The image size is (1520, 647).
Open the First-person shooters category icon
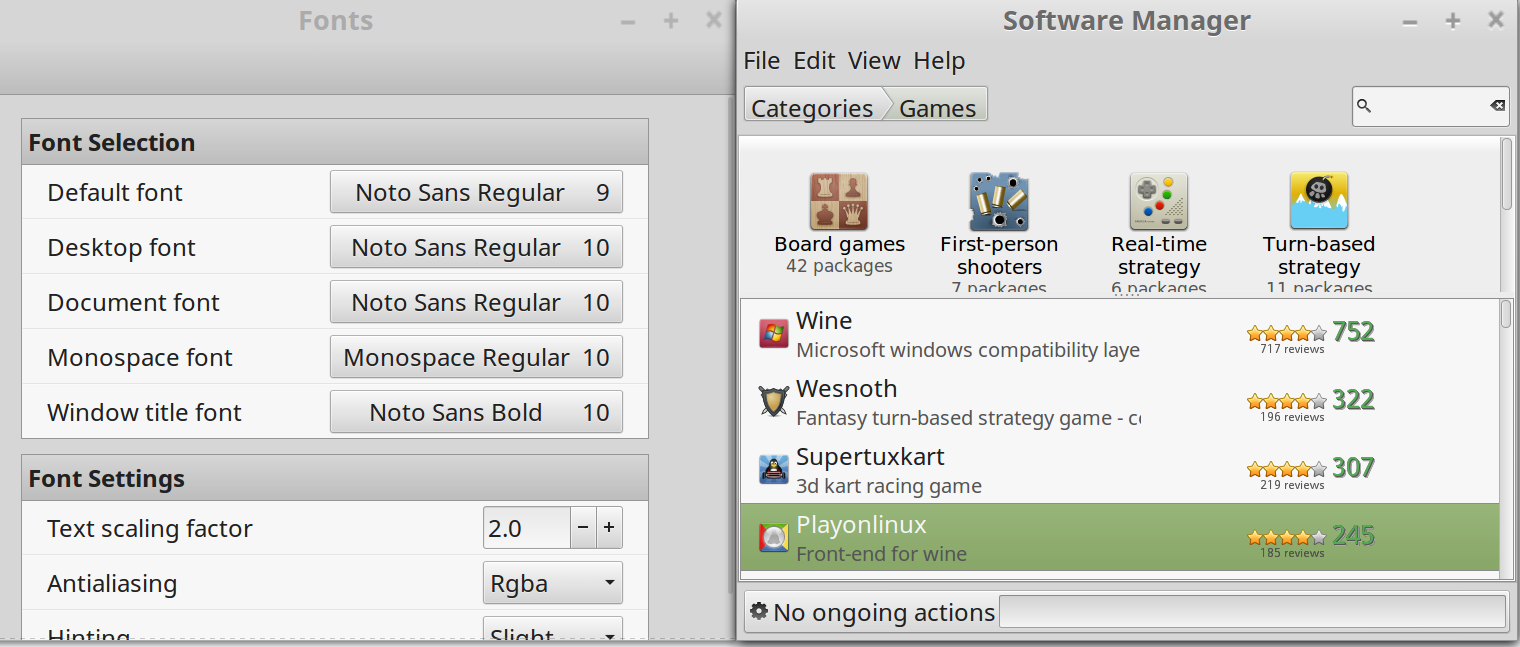click(999, 201)
